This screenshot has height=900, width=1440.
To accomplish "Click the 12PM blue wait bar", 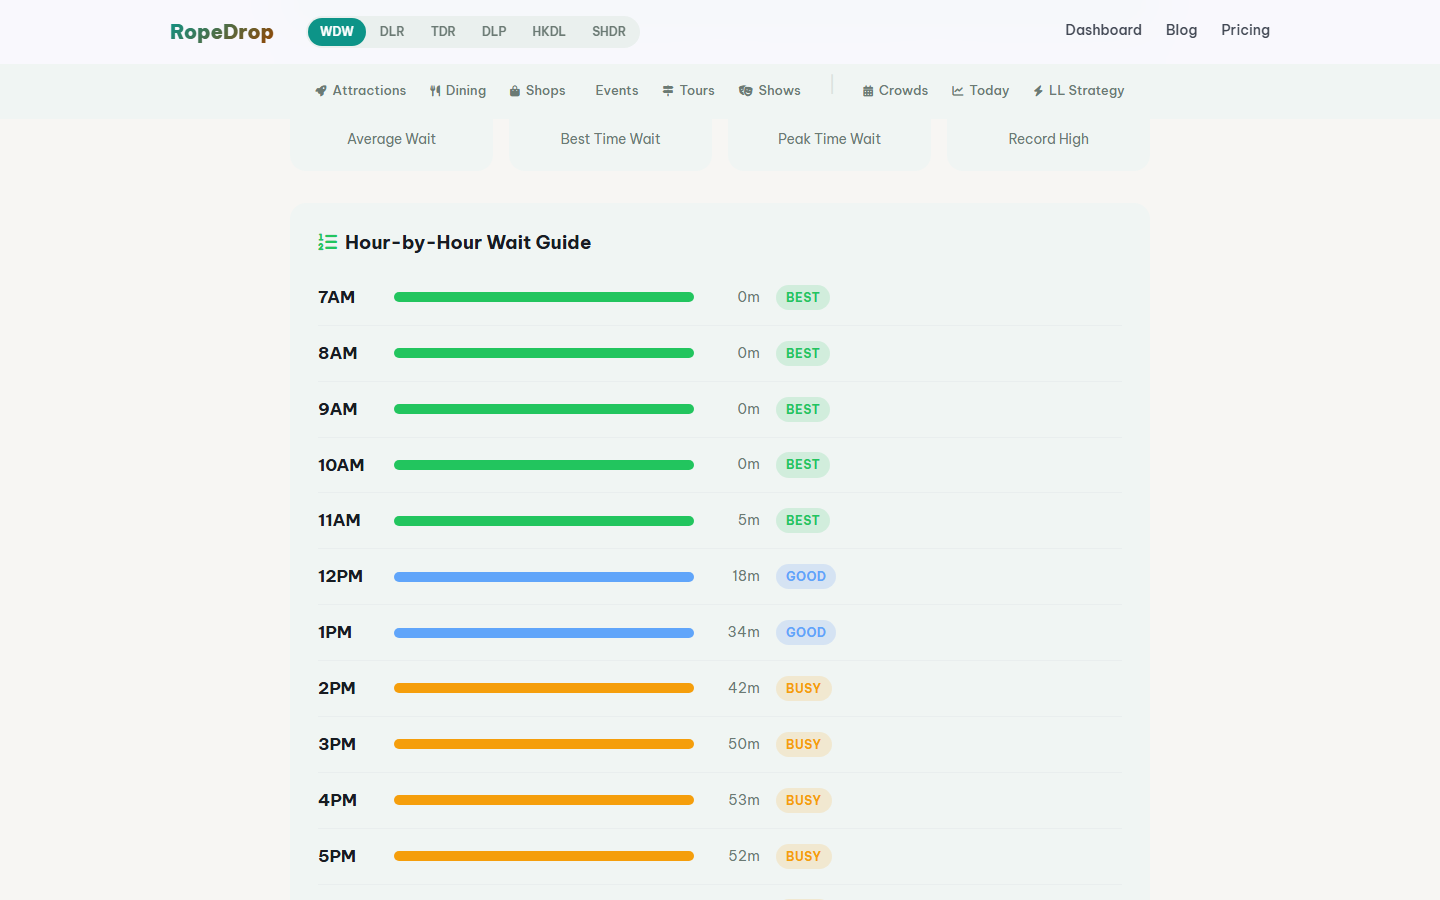I will coord(544,577).
